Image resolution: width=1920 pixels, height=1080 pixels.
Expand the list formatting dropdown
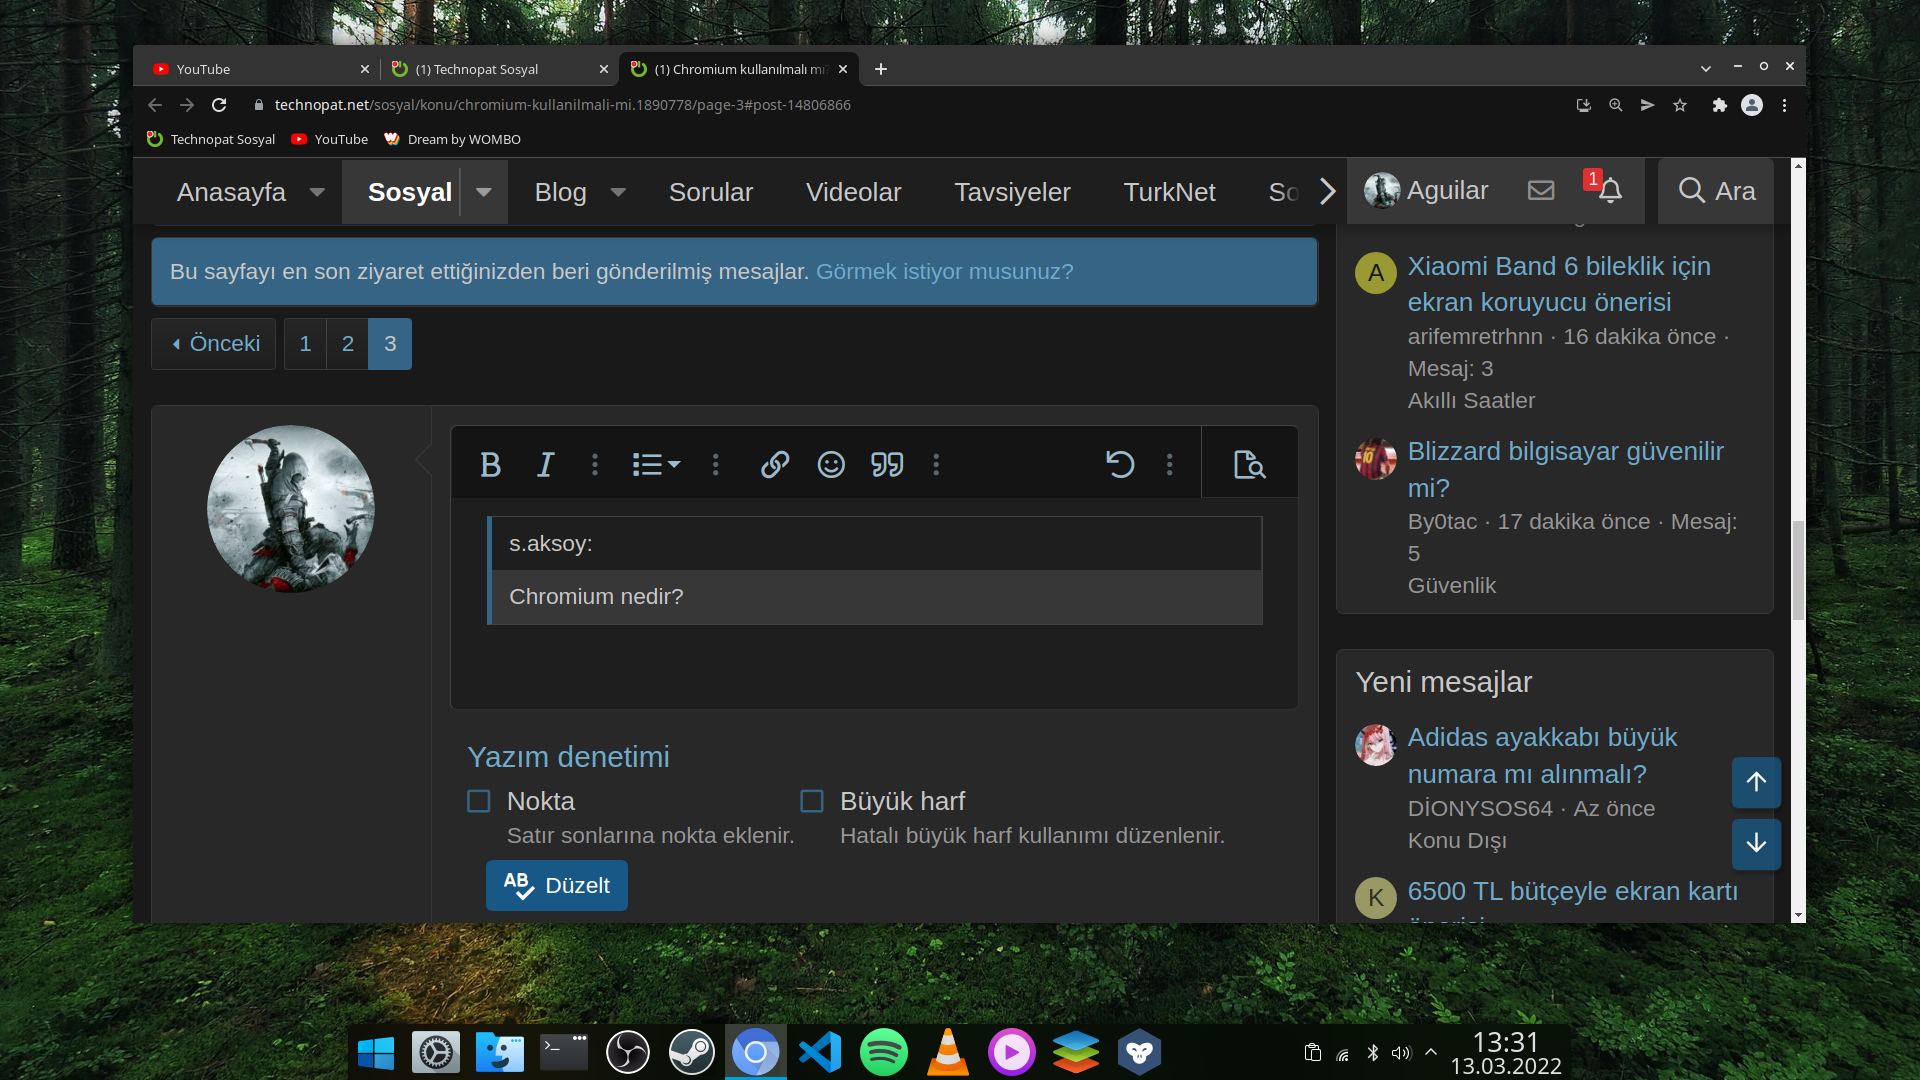656,465
